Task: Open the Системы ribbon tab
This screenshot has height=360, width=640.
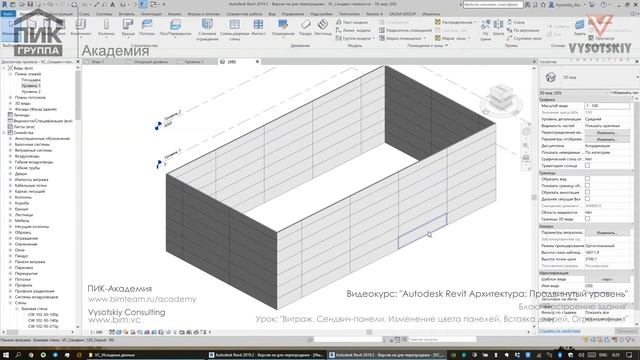Action: (x=104, y=13)
